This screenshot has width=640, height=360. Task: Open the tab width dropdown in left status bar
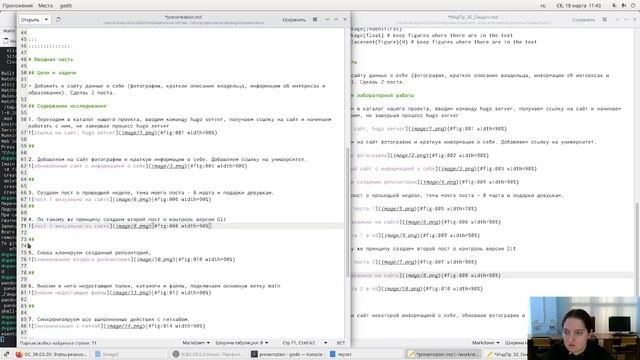point(242,343)
